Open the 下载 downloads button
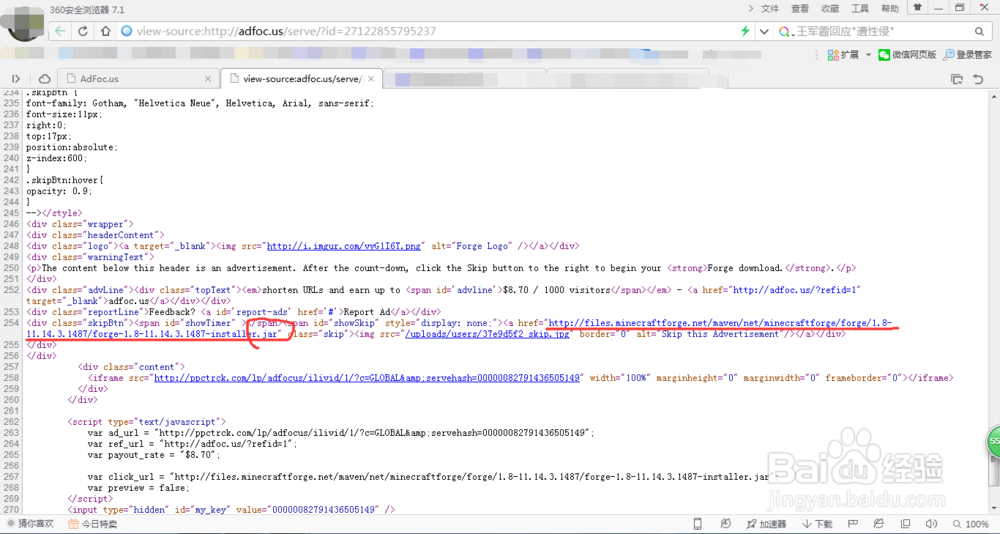1000x534 pixels. [x=818, y=524]
